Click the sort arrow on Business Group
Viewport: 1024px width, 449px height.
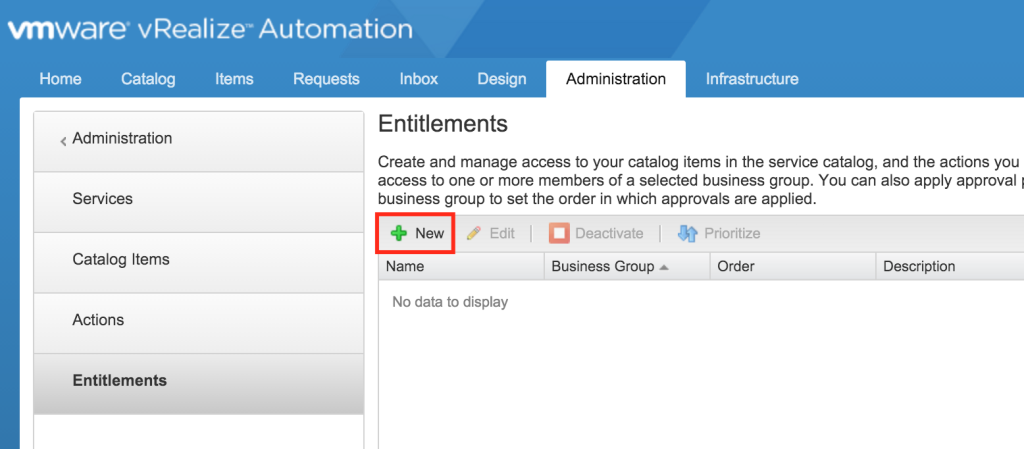tap(664, 267)
